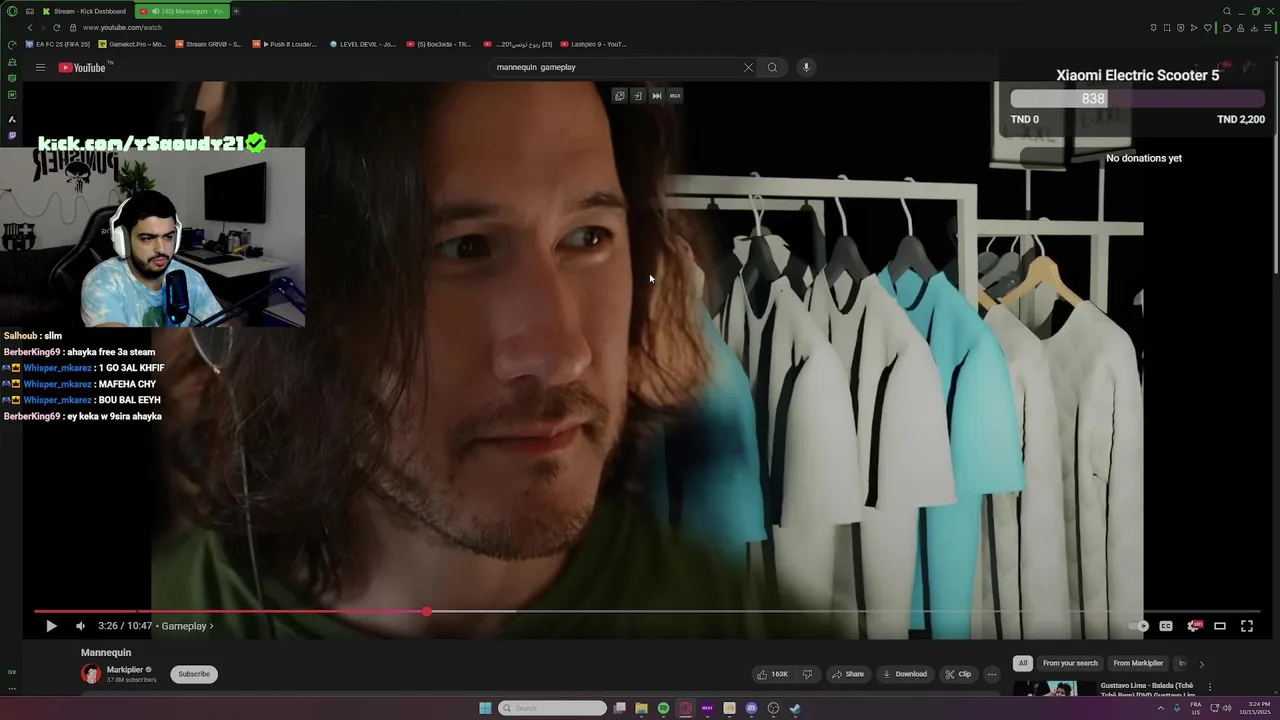Dislike the video
Screen dimensions: 1280x720
(808, 674)
